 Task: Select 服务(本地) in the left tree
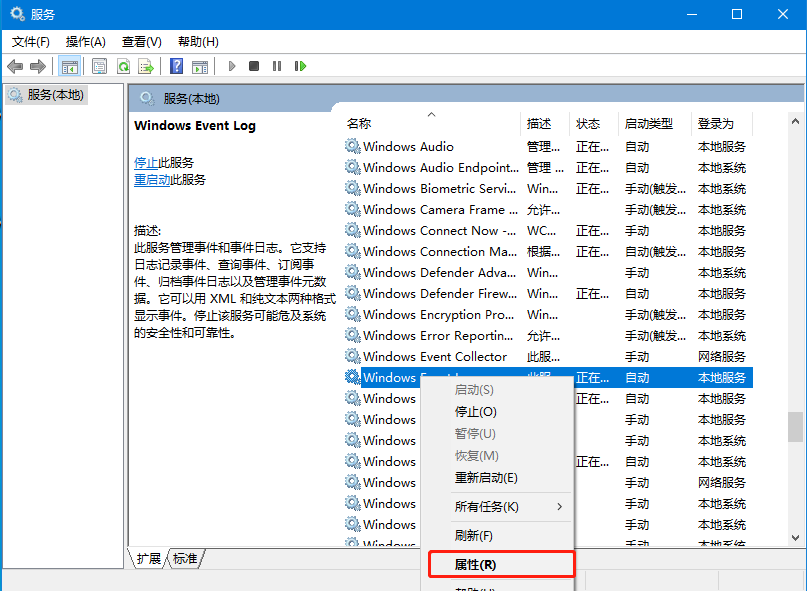pyautogui.click(x=47, y=95)
